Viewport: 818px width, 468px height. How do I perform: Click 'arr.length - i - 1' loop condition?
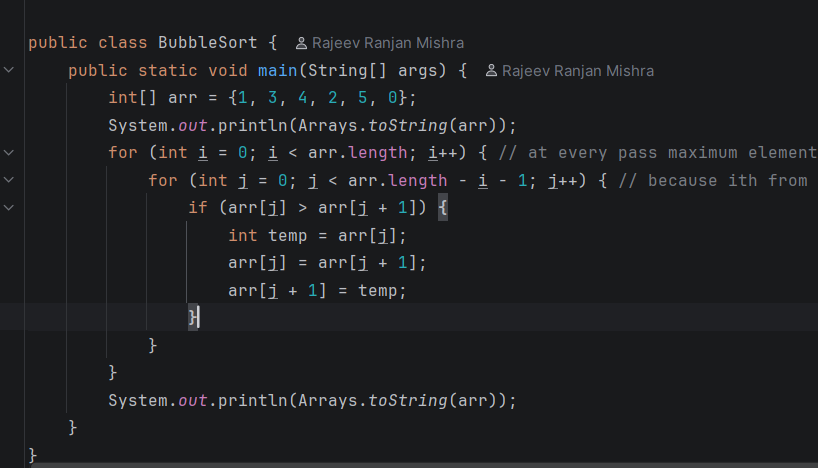pos(437,181)
